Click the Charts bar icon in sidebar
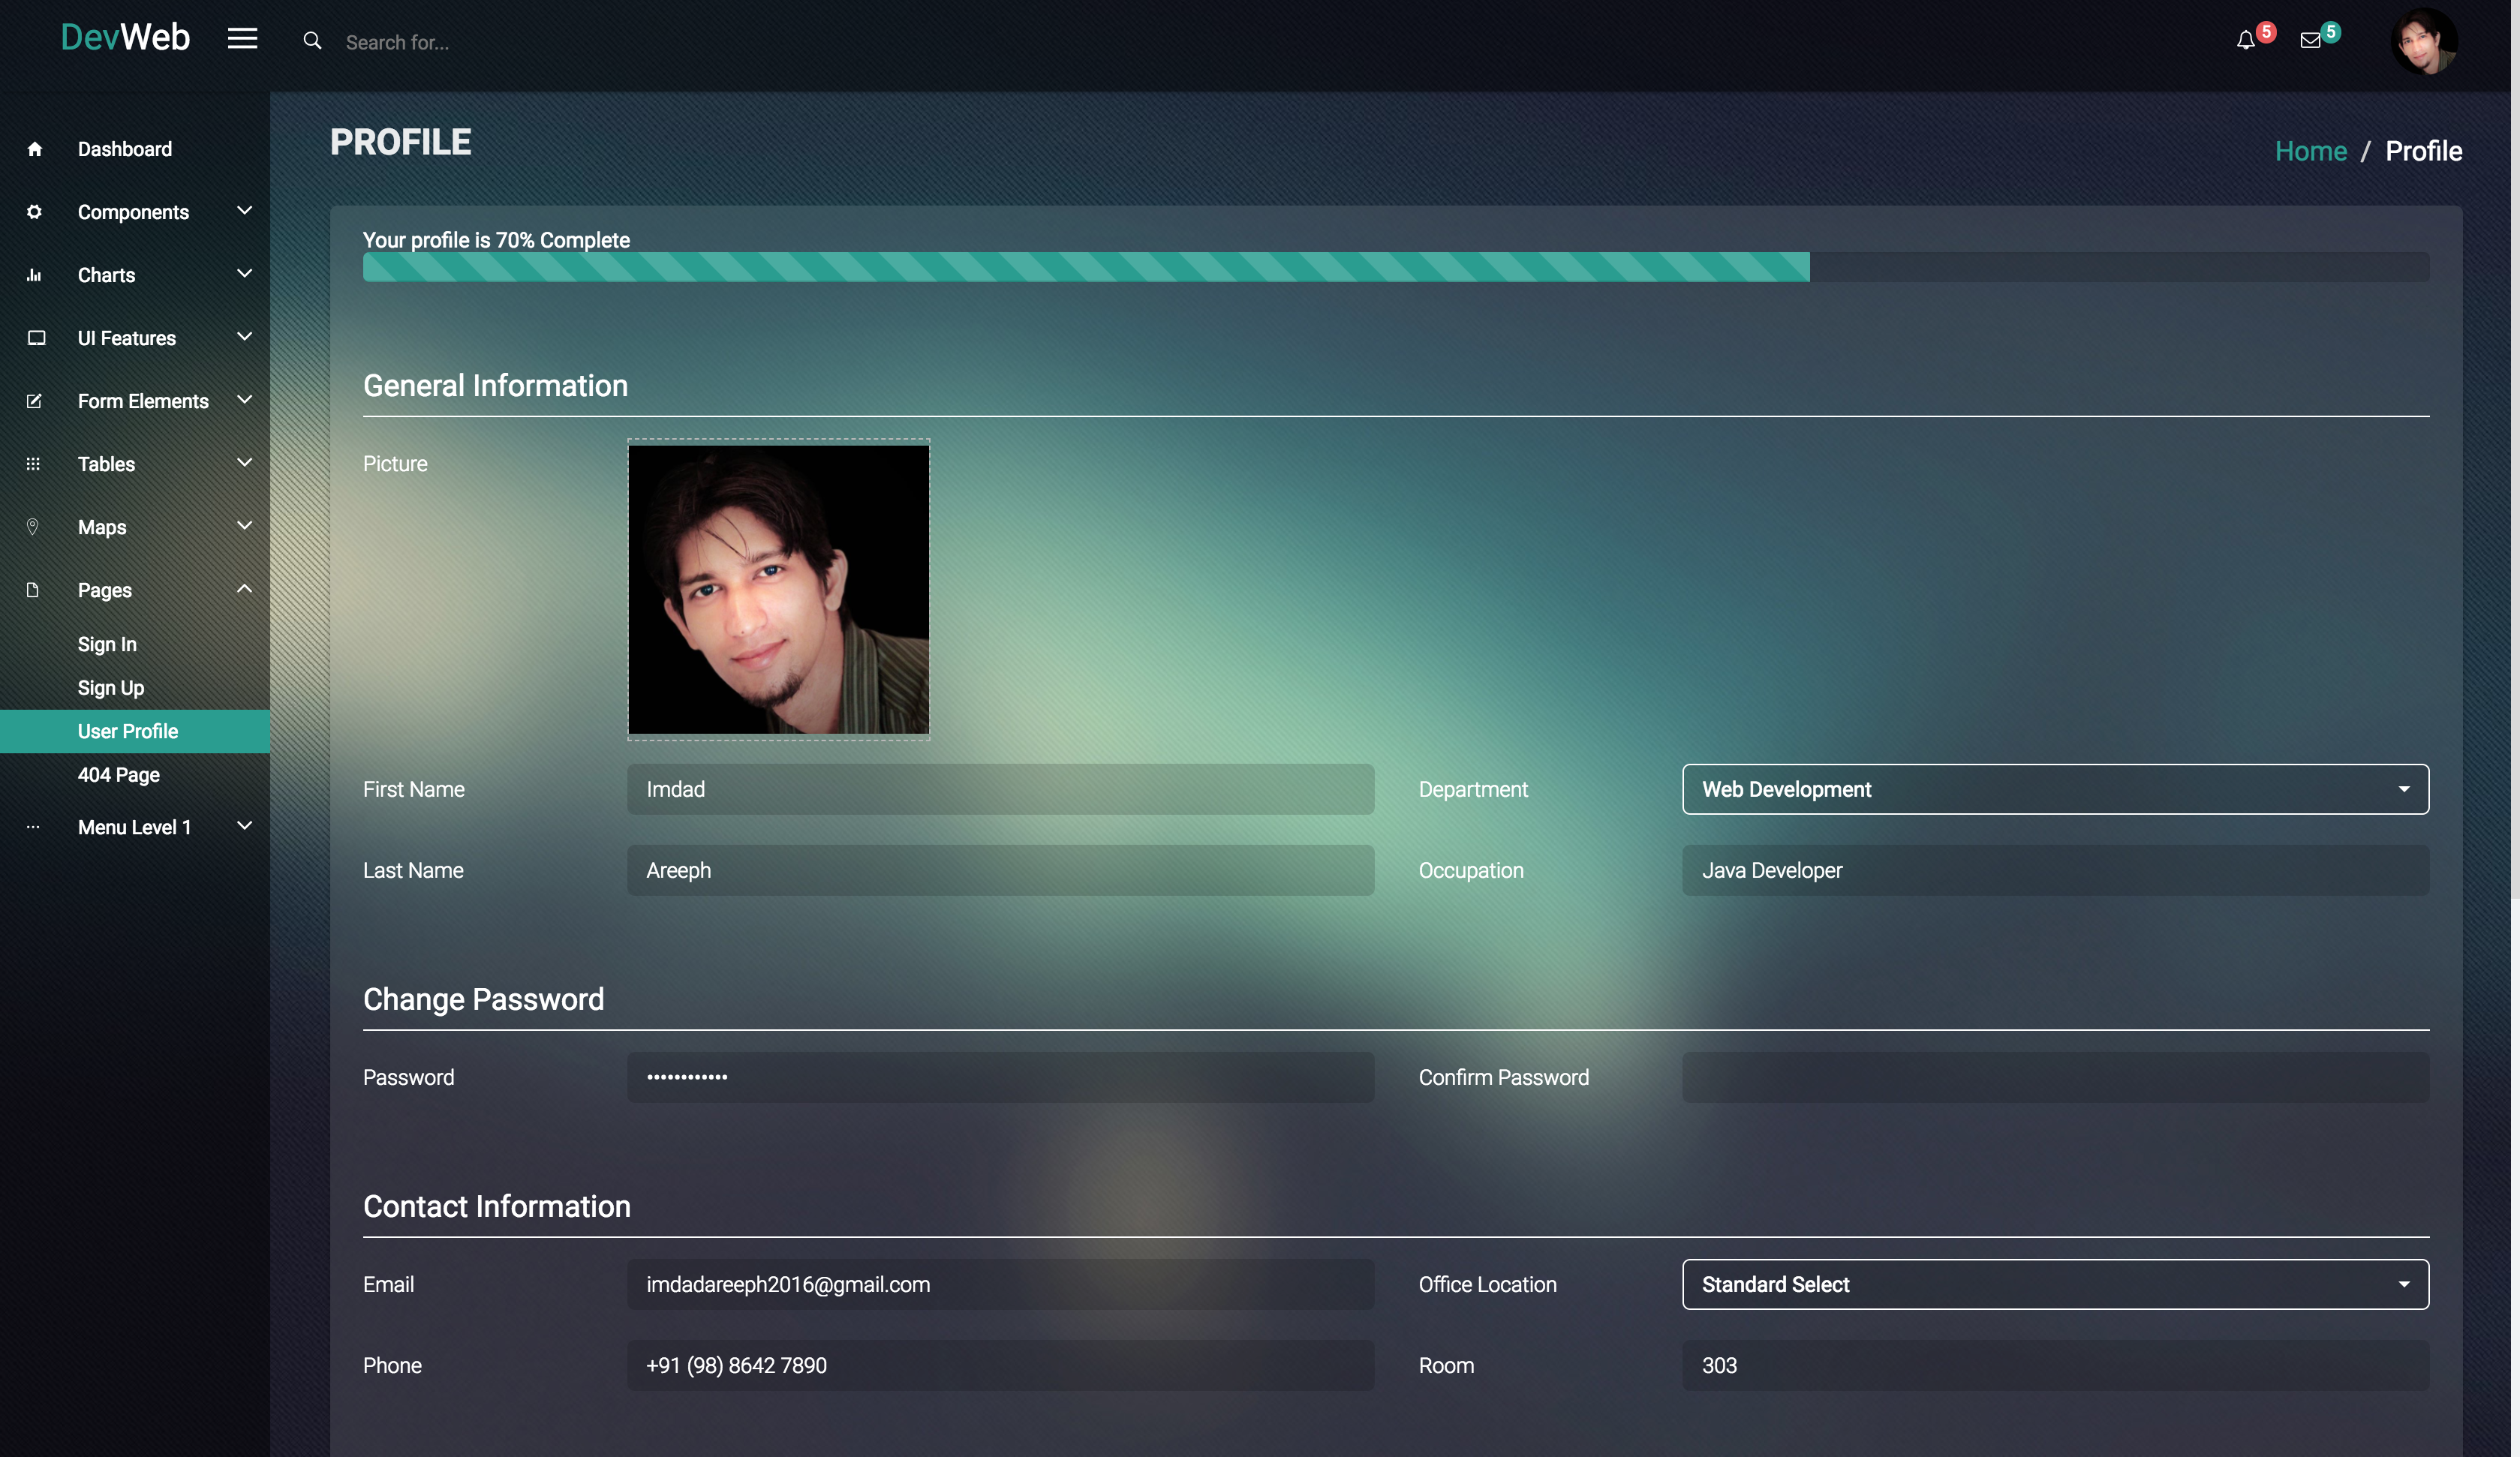2520x1457 pixels. coord(35,275)
